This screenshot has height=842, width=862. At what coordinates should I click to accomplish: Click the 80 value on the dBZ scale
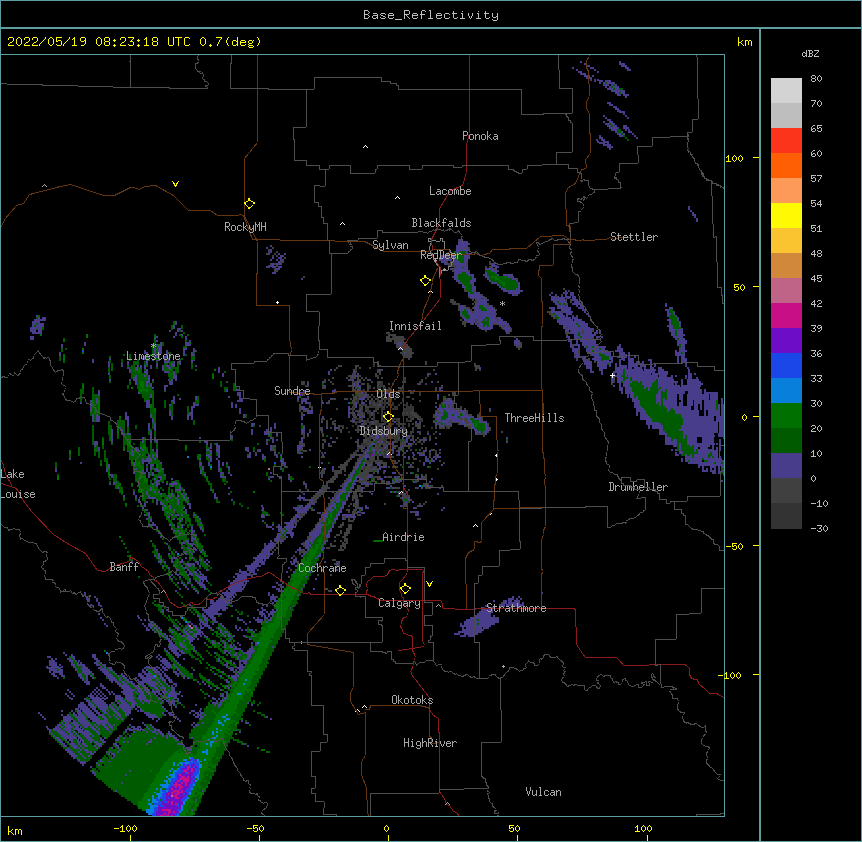point(816,79)
